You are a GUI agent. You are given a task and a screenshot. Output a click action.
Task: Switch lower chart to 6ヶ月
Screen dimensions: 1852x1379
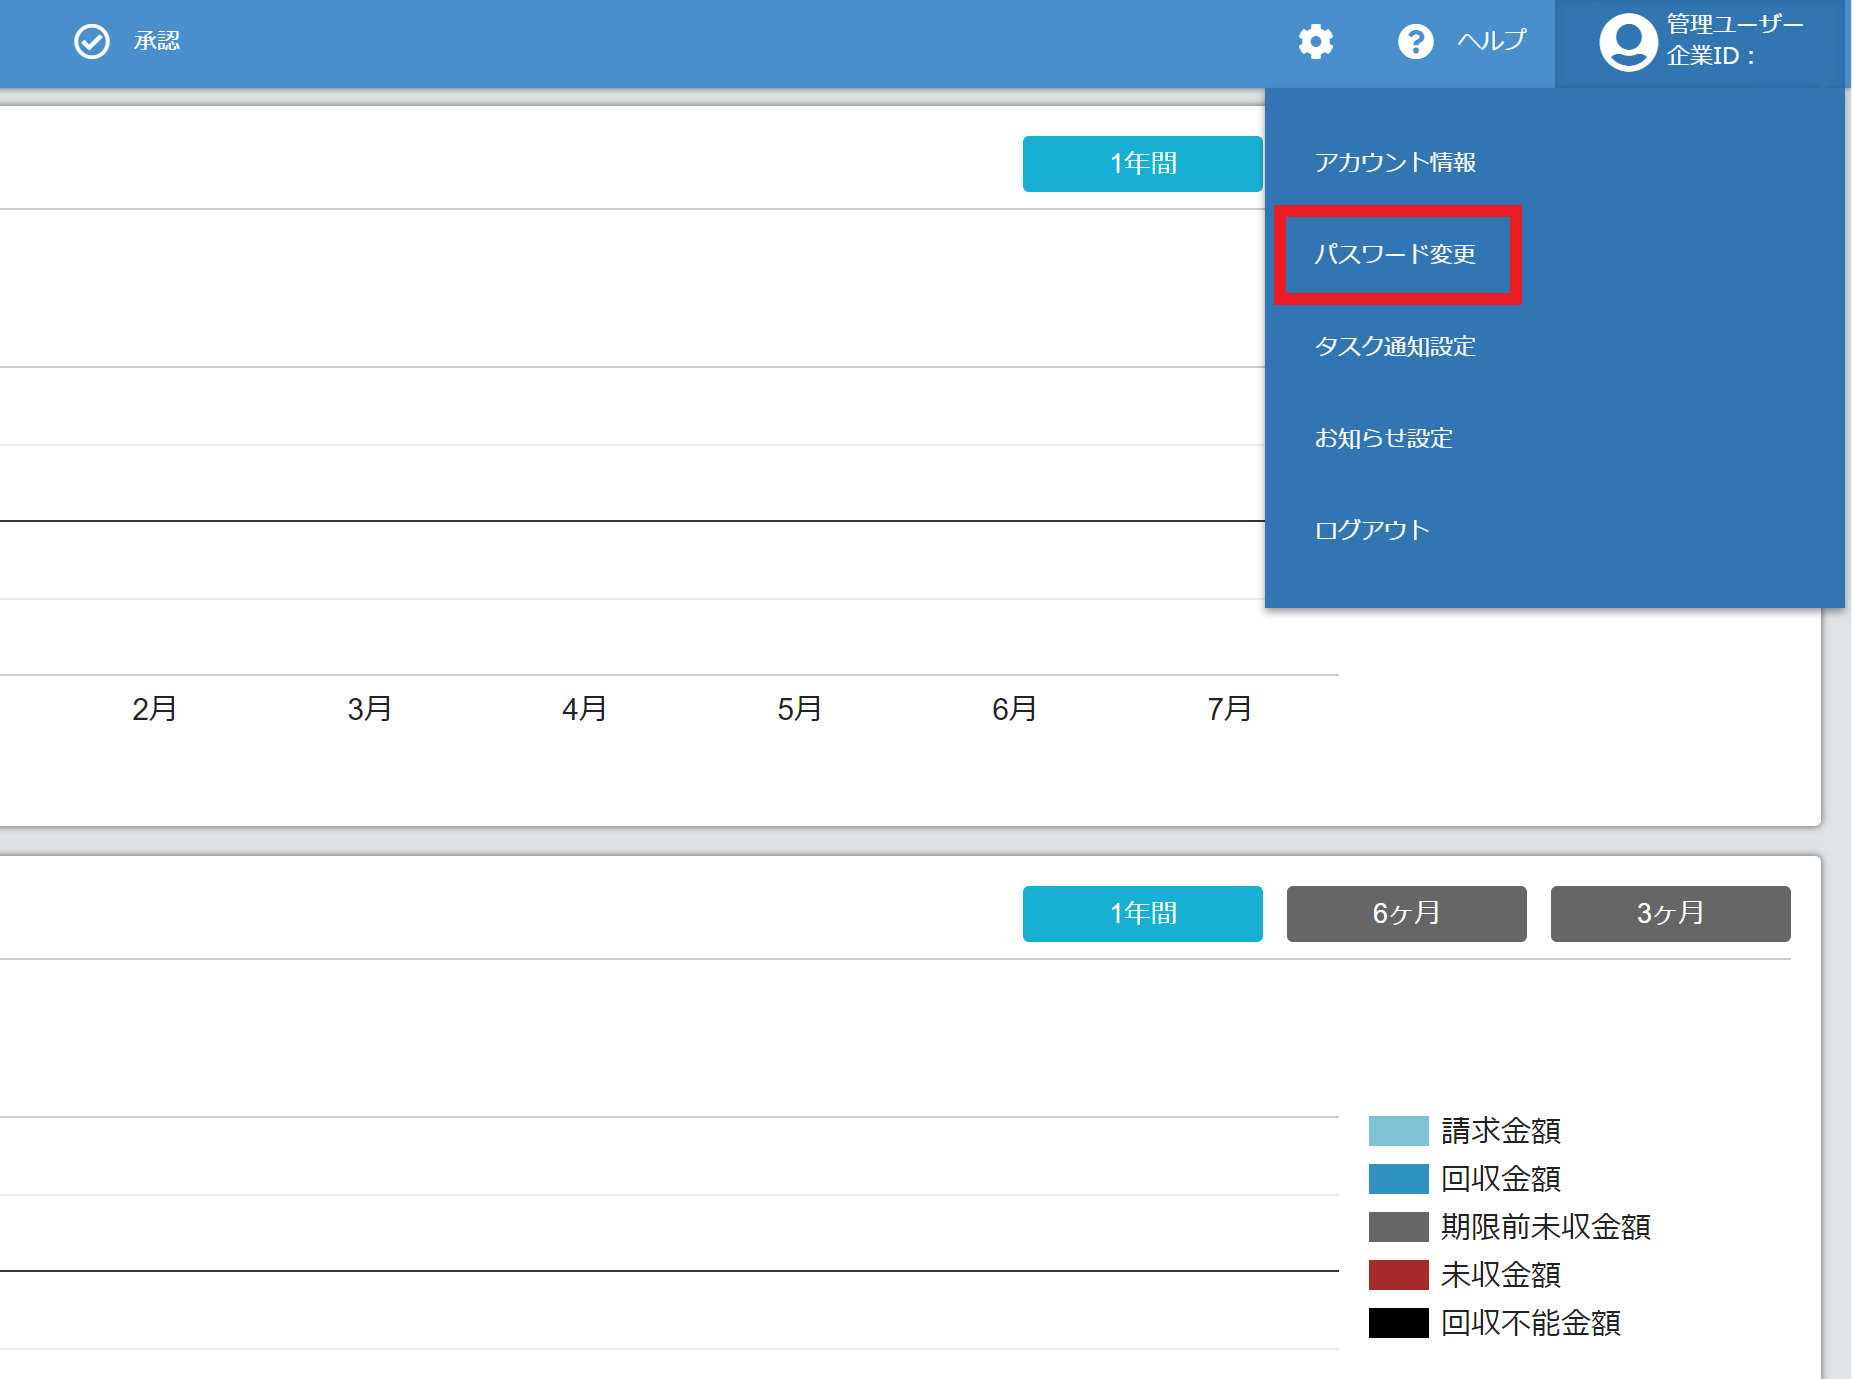(x=1406, y=913)
